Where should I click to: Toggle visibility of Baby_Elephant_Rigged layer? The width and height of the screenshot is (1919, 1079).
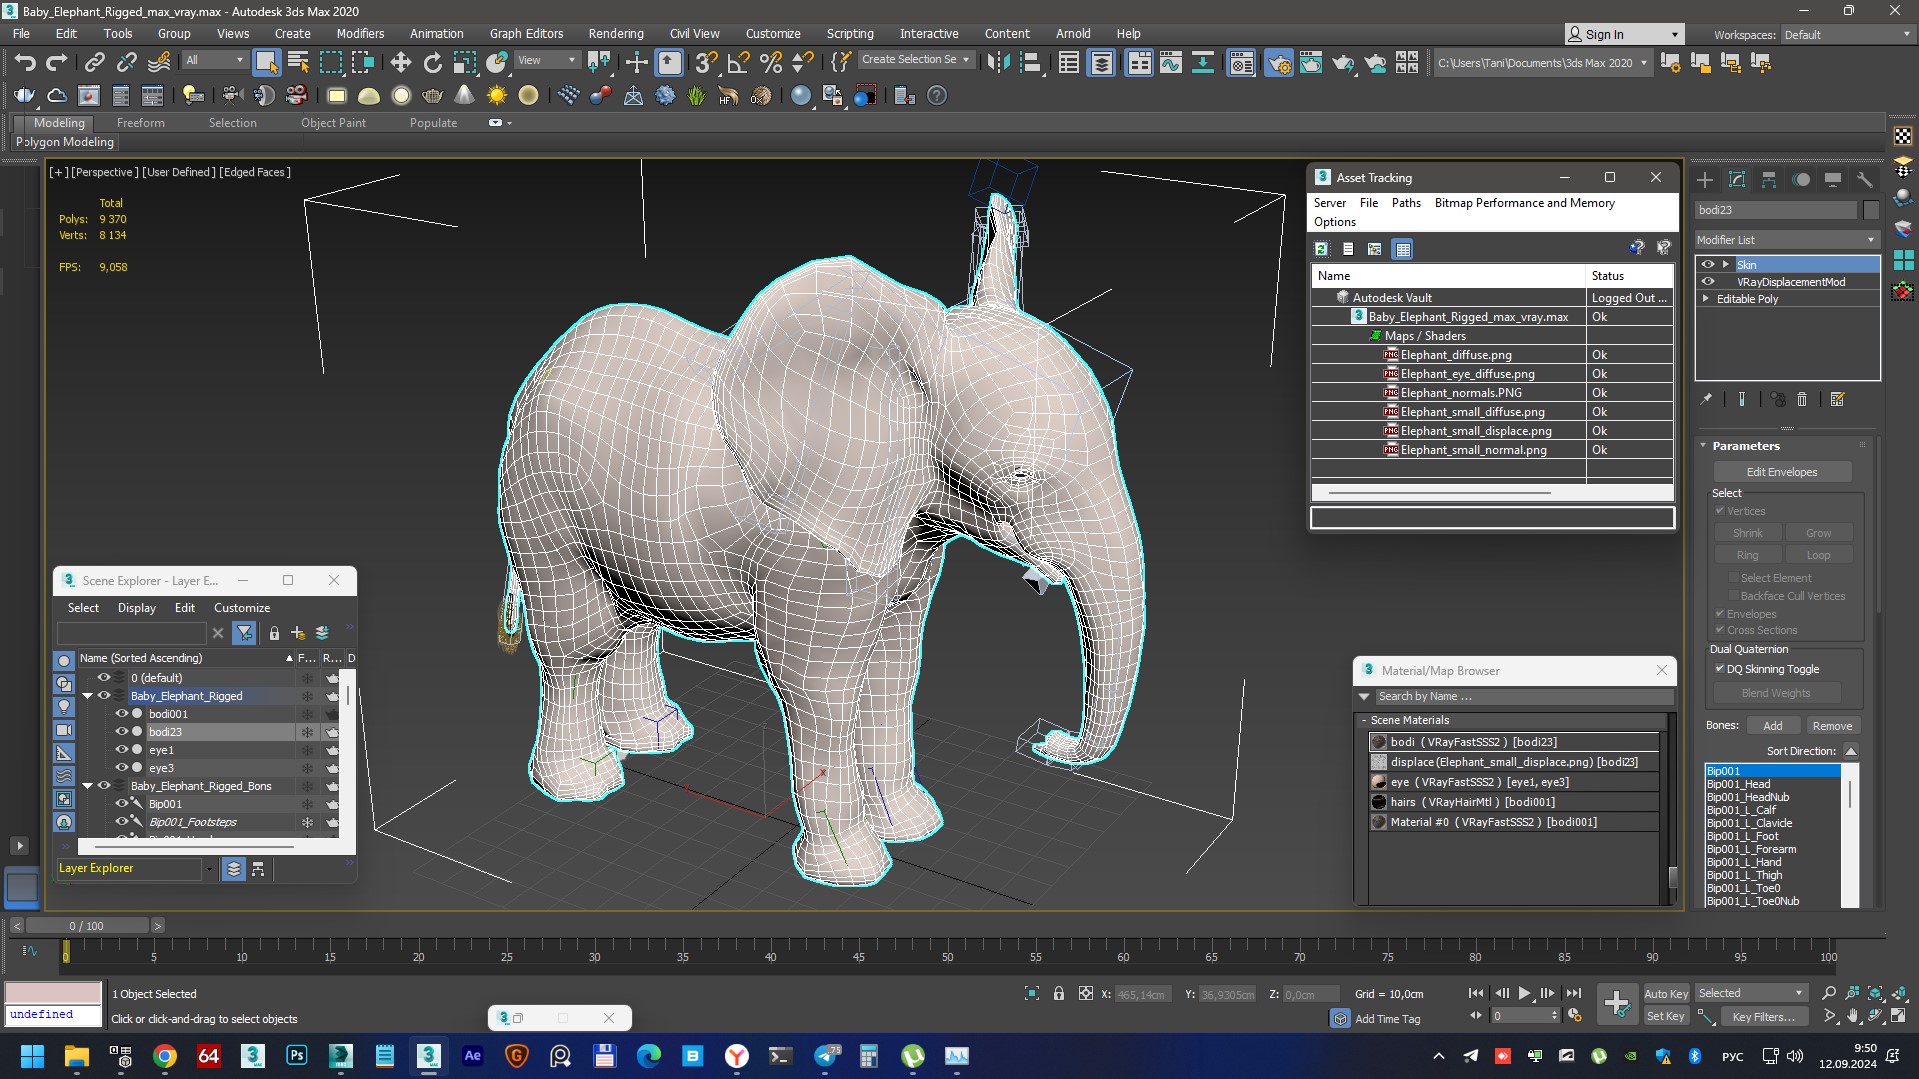103,696
